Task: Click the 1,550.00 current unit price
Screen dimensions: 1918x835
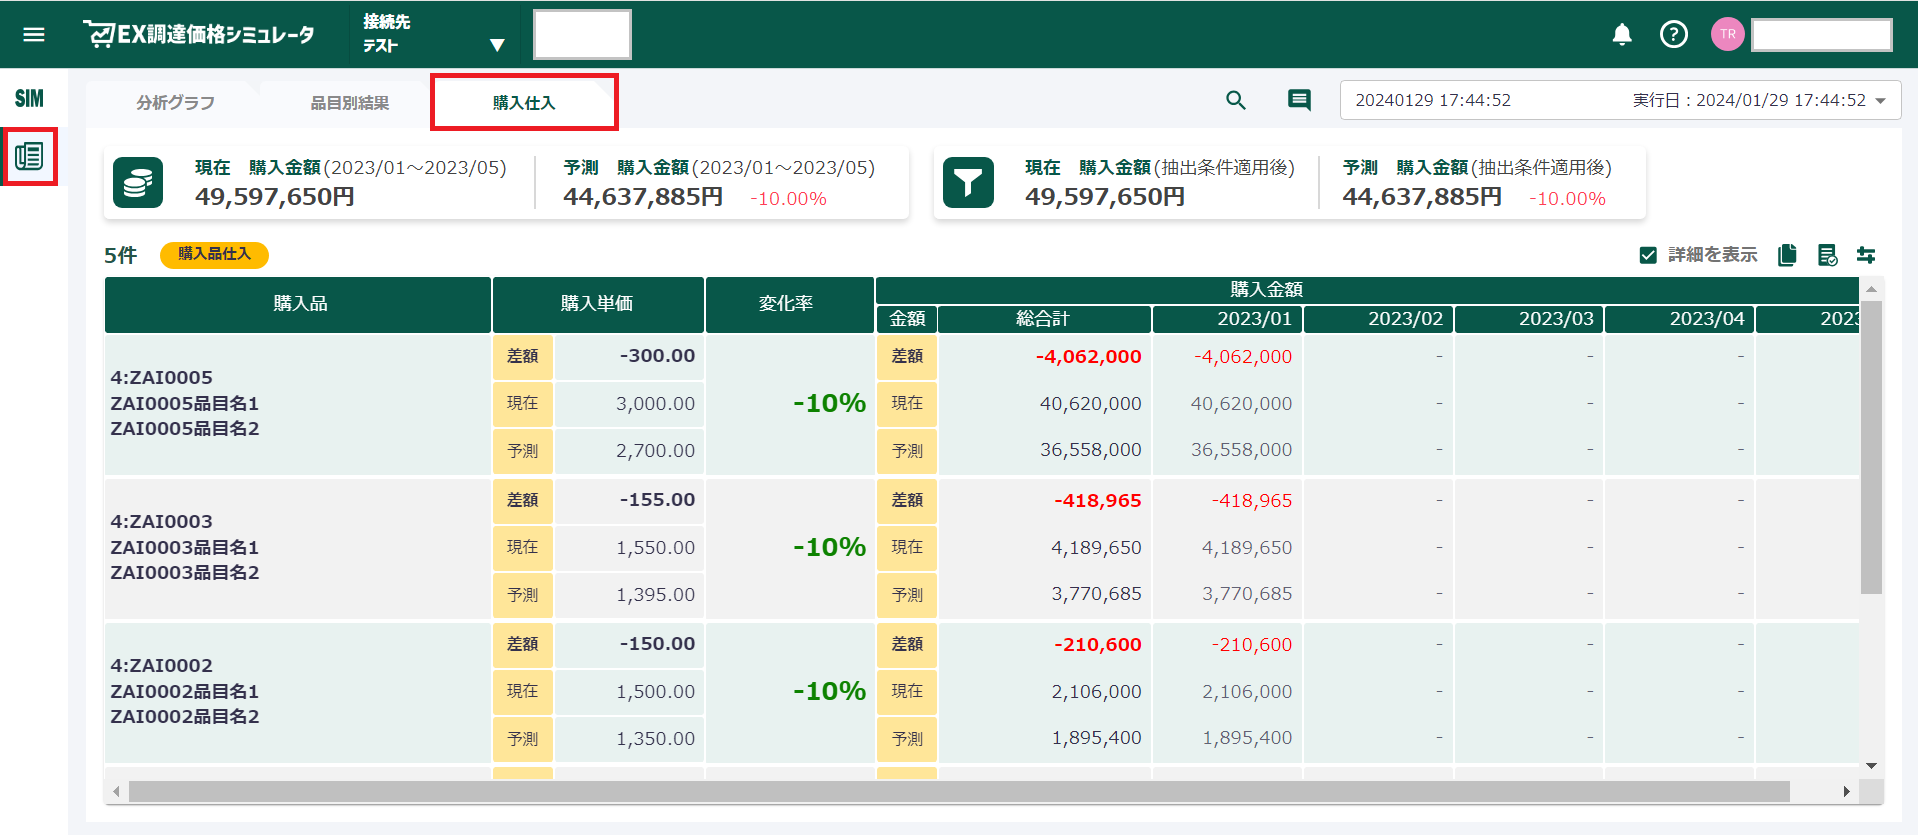Action: (x=655, y=548)
